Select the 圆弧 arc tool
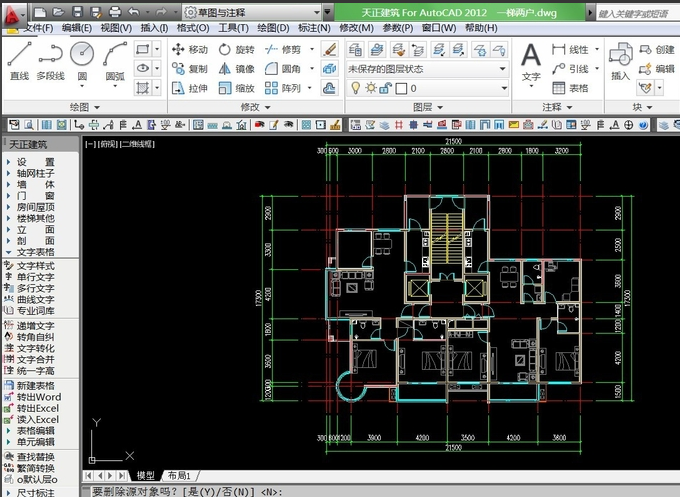This screenshot has height=497, width=680. [115, 61]
